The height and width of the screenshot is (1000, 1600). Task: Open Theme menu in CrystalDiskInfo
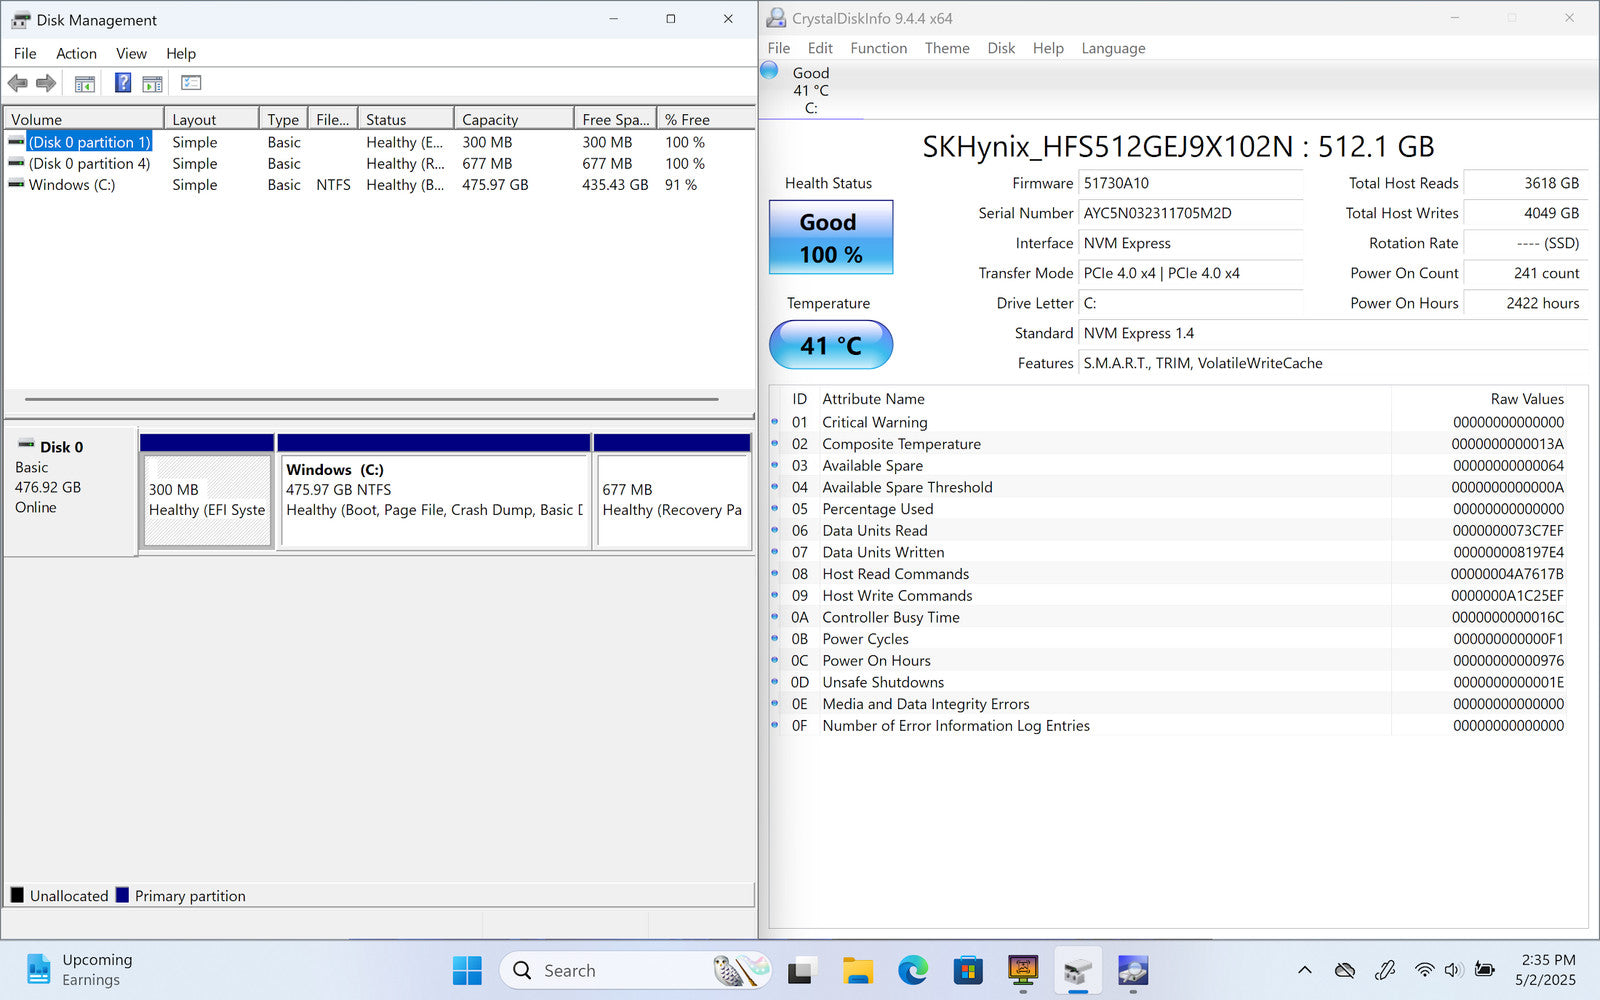point(947,48)
